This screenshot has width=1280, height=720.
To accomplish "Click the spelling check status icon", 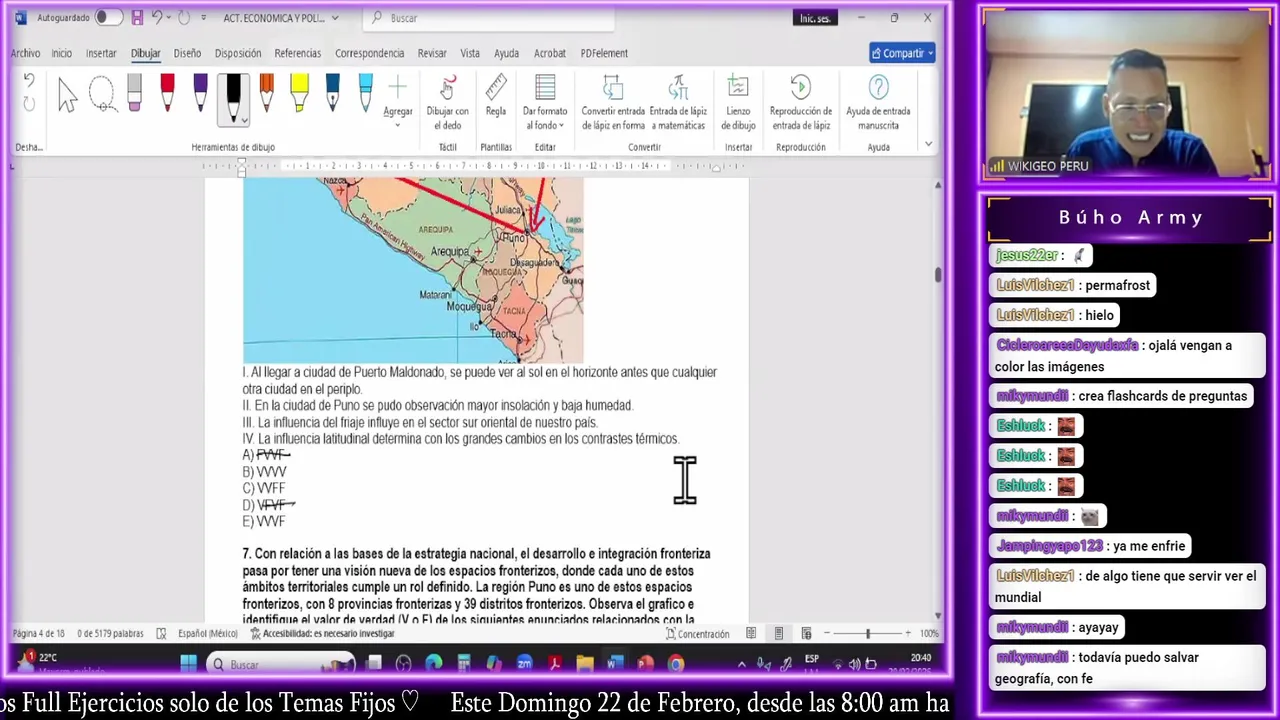I will [162, 634].
